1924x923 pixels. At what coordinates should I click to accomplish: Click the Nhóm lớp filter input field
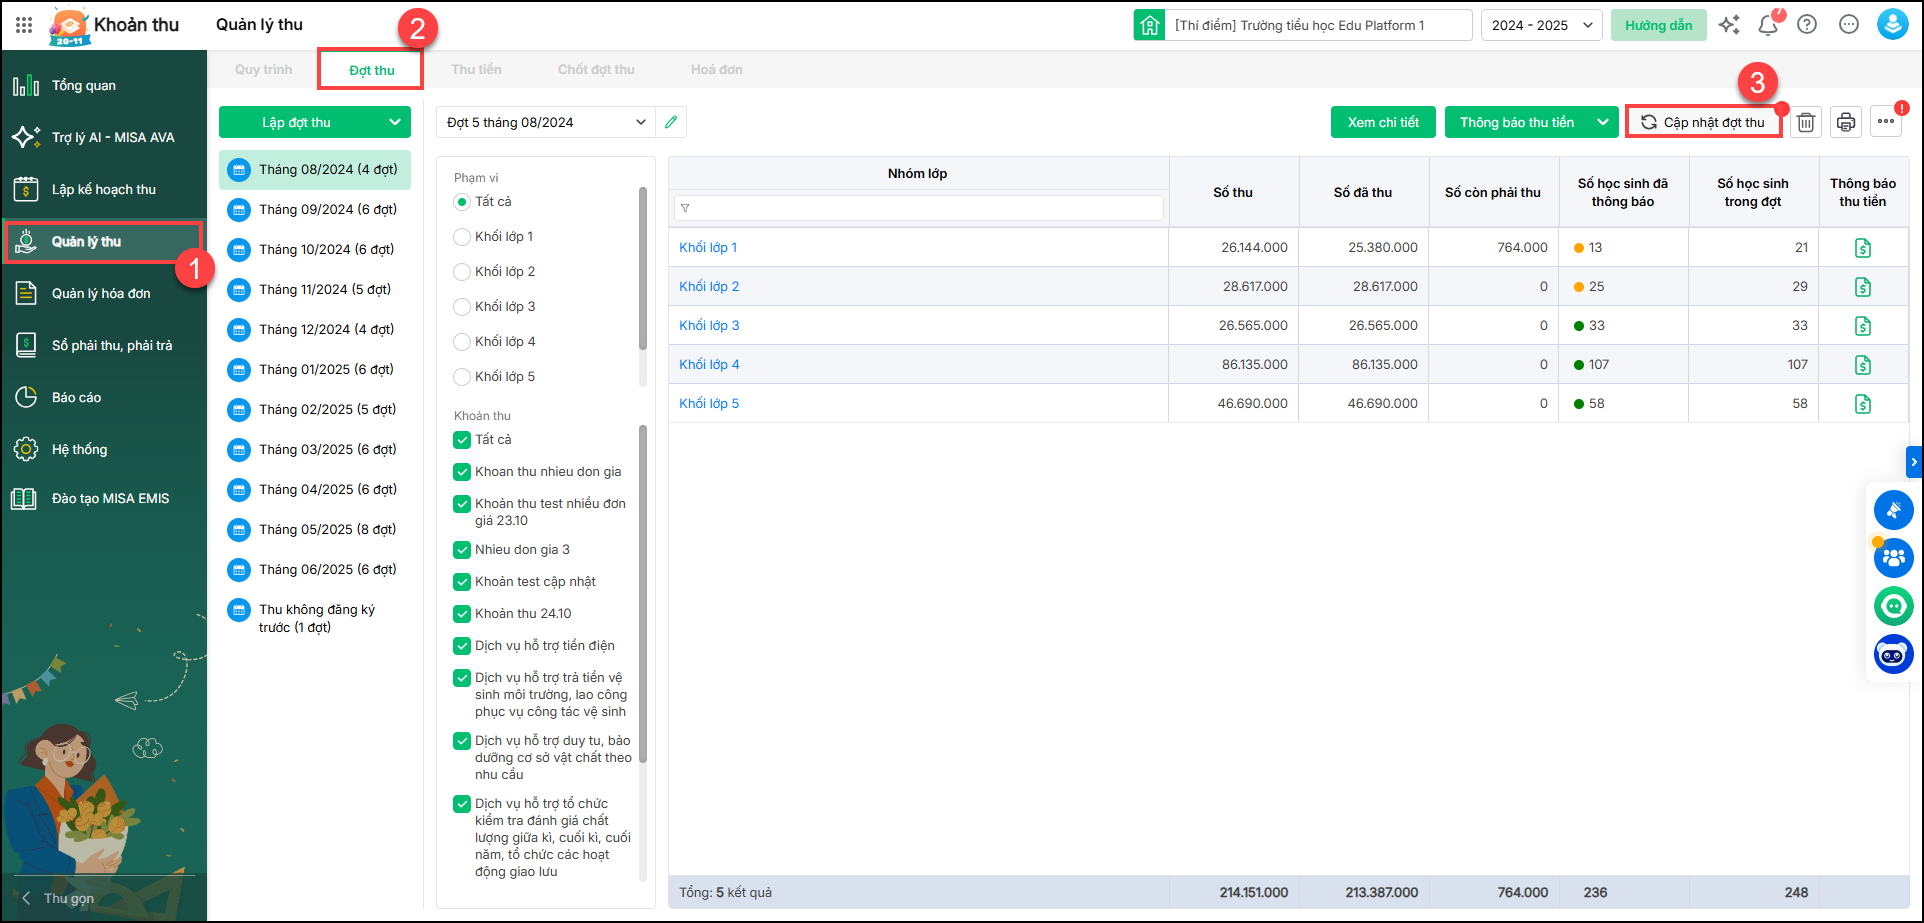click(x=919, y=208)
